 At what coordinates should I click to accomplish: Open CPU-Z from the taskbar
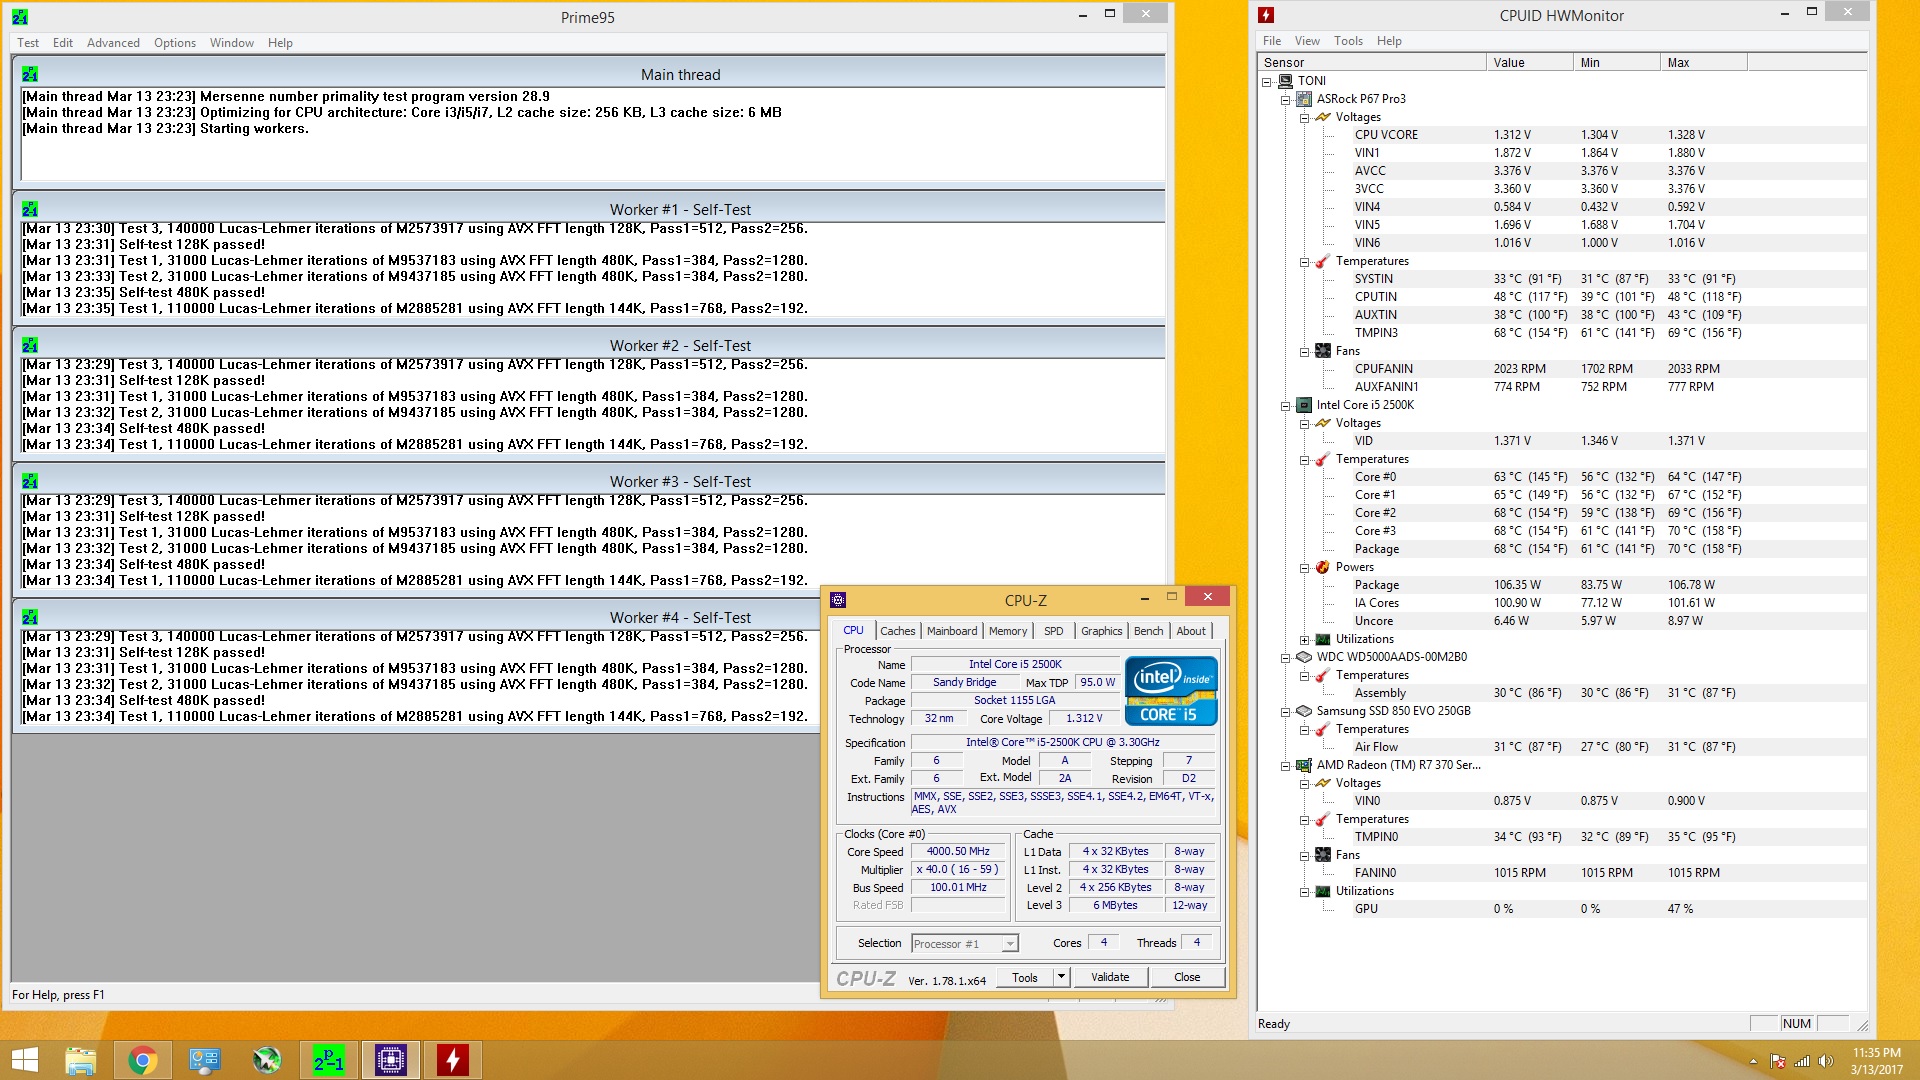pos(391,1060)
